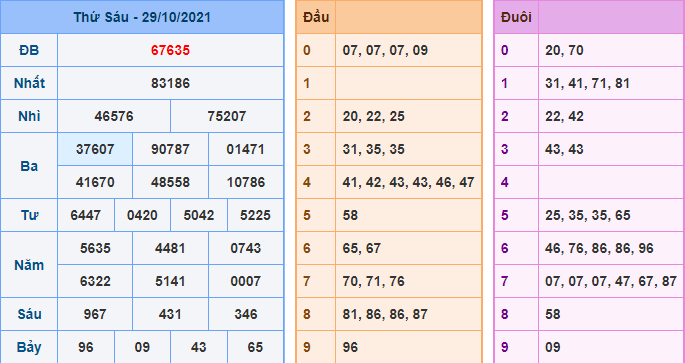Screen dimensions: 685x363
Task: Click Đuôi row 1 values 31, 41, 71, 81
Action: click(588, 83)
